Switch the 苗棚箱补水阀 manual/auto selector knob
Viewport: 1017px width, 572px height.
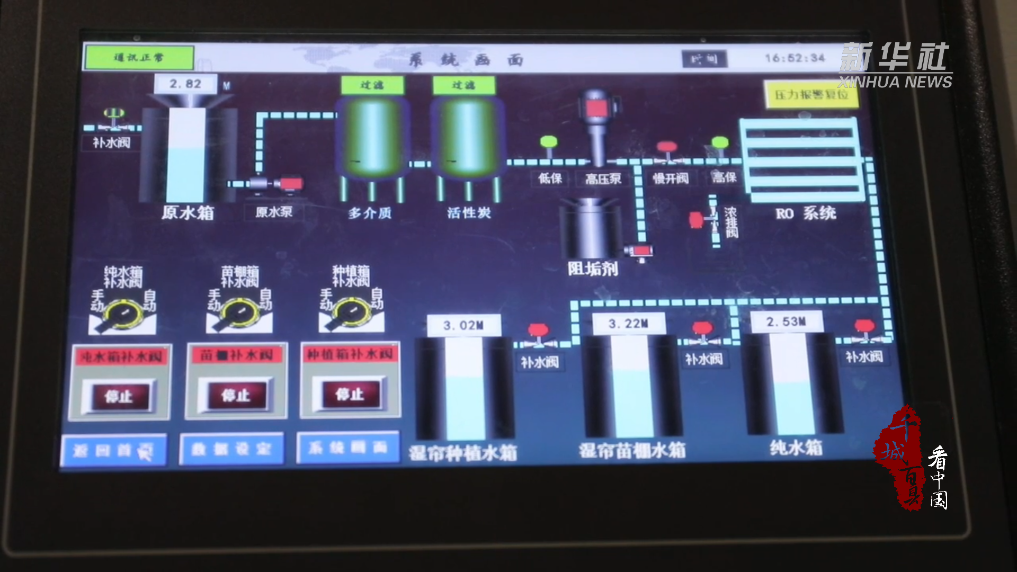[x=239, y=313]
